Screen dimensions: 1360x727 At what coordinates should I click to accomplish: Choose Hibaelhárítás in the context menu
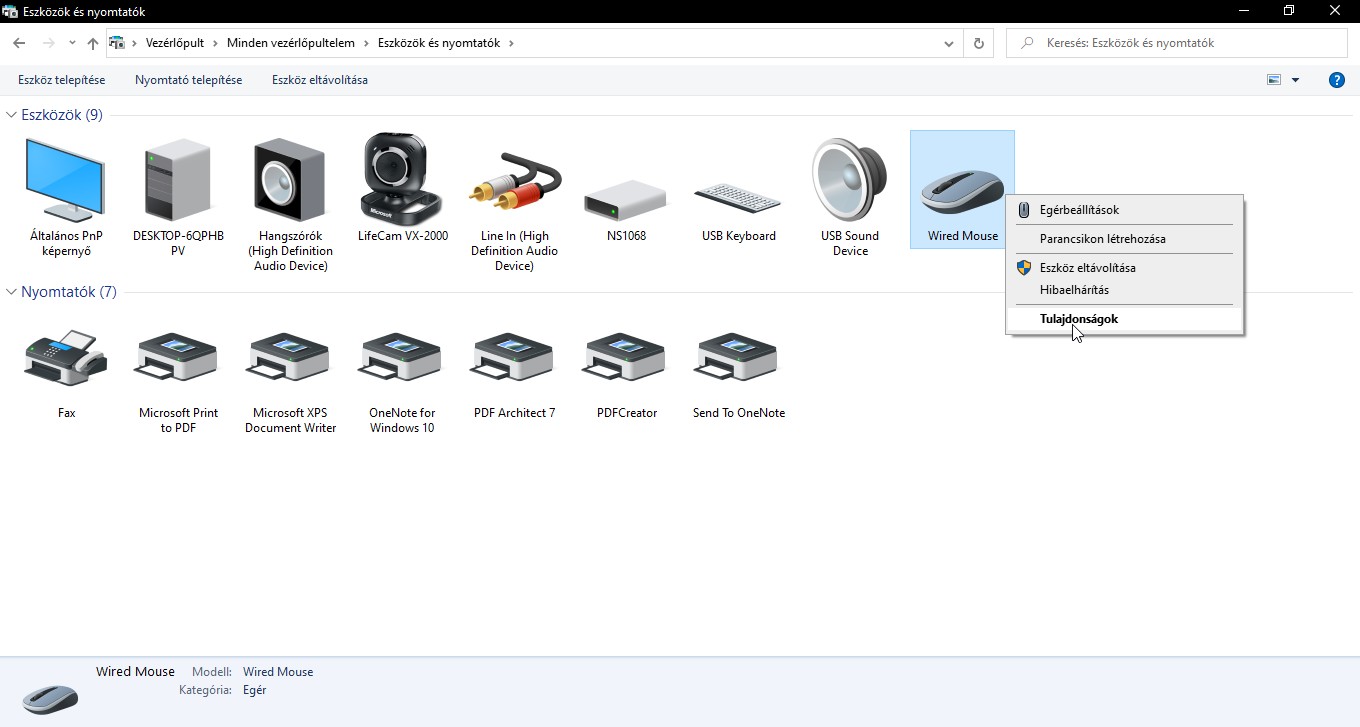(x=1074, y=290)
